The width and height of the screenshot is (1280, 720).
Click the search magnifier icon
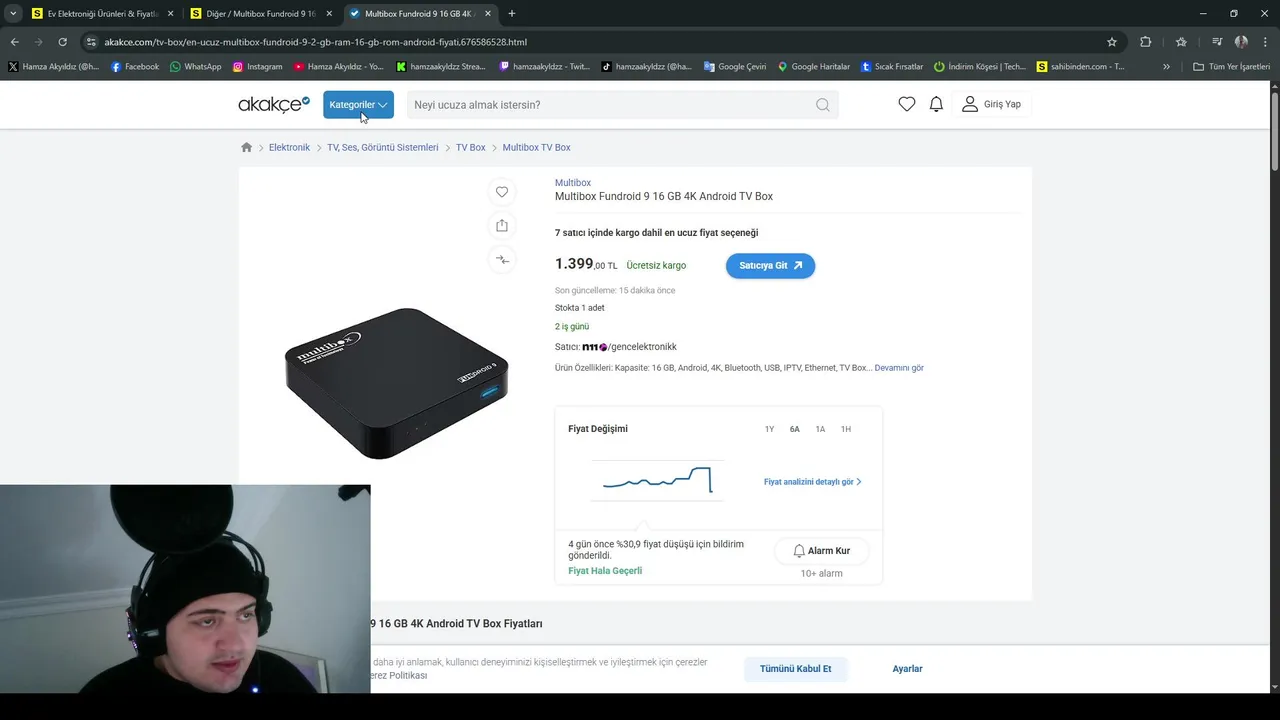coord(822,105)
